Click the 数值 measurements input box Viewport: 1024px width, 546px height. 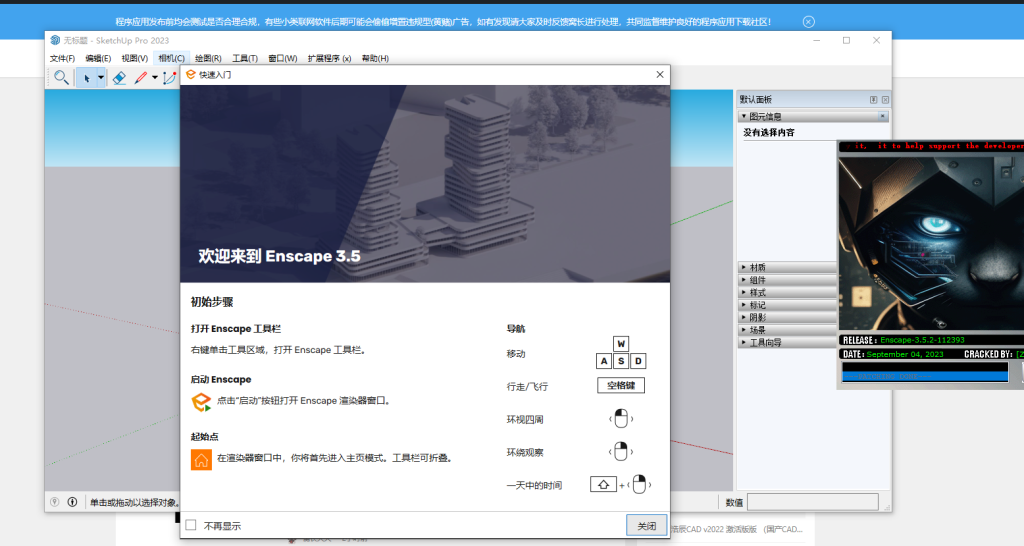812,502
